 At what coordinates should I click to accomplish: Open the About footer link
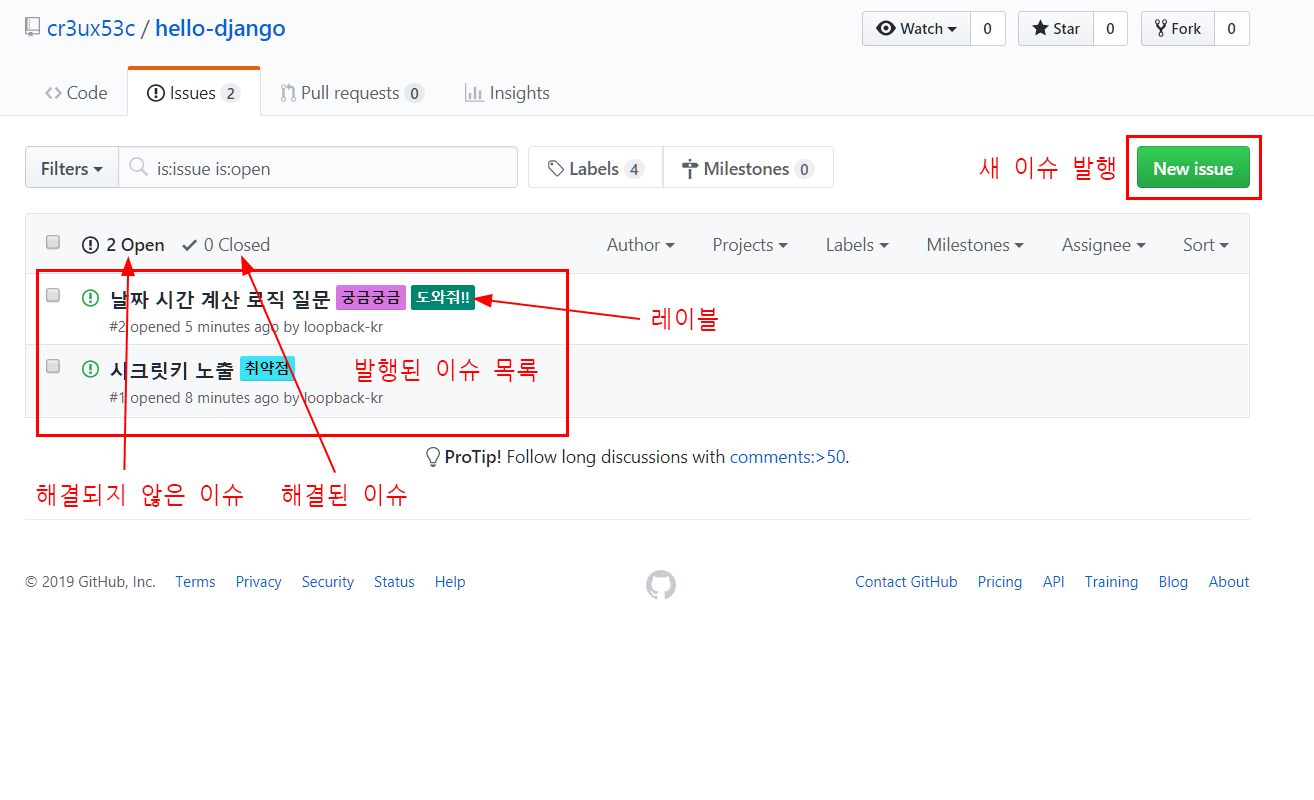click(1229, 582)
